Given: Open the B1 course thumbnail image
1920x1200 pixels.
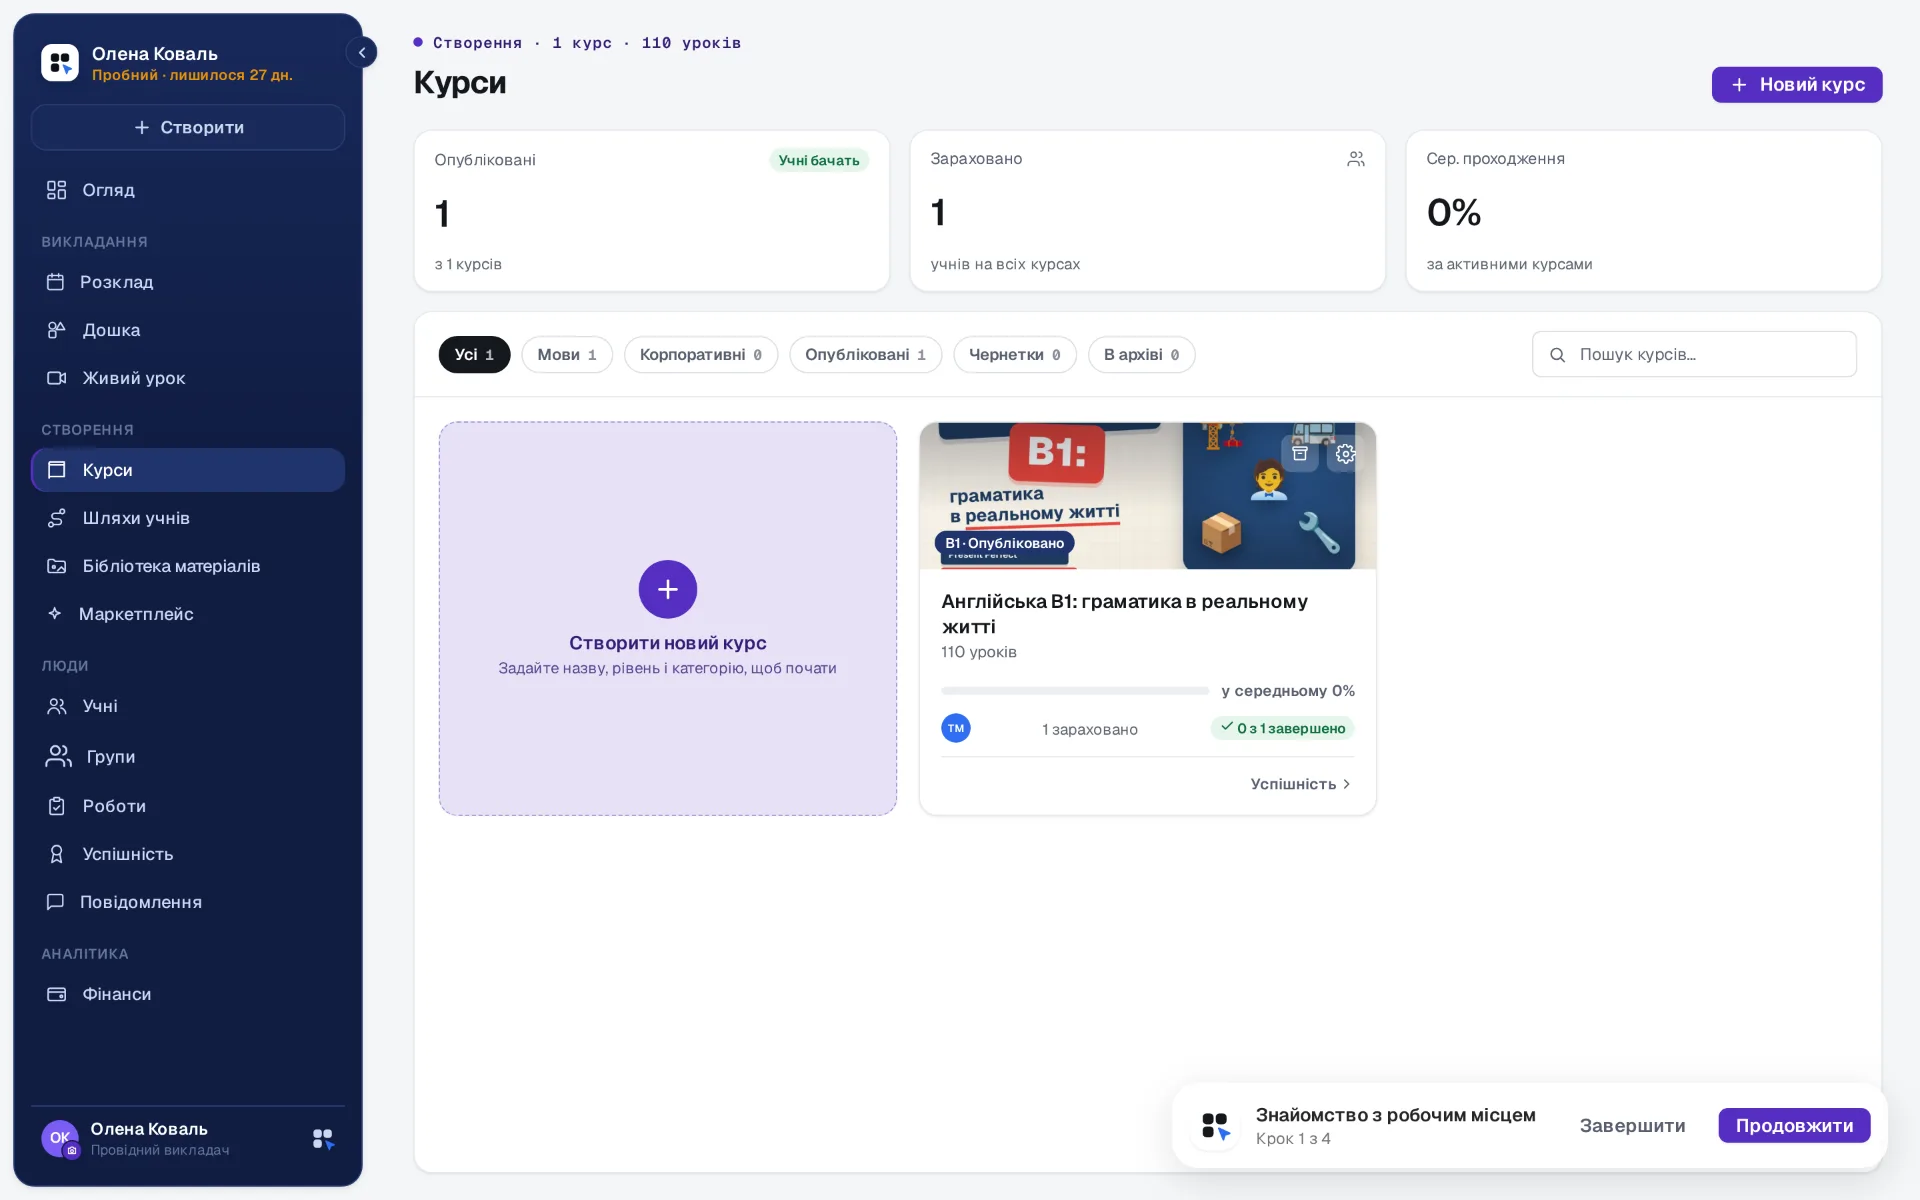Looking at the screenshot, I should (1148, 496).
